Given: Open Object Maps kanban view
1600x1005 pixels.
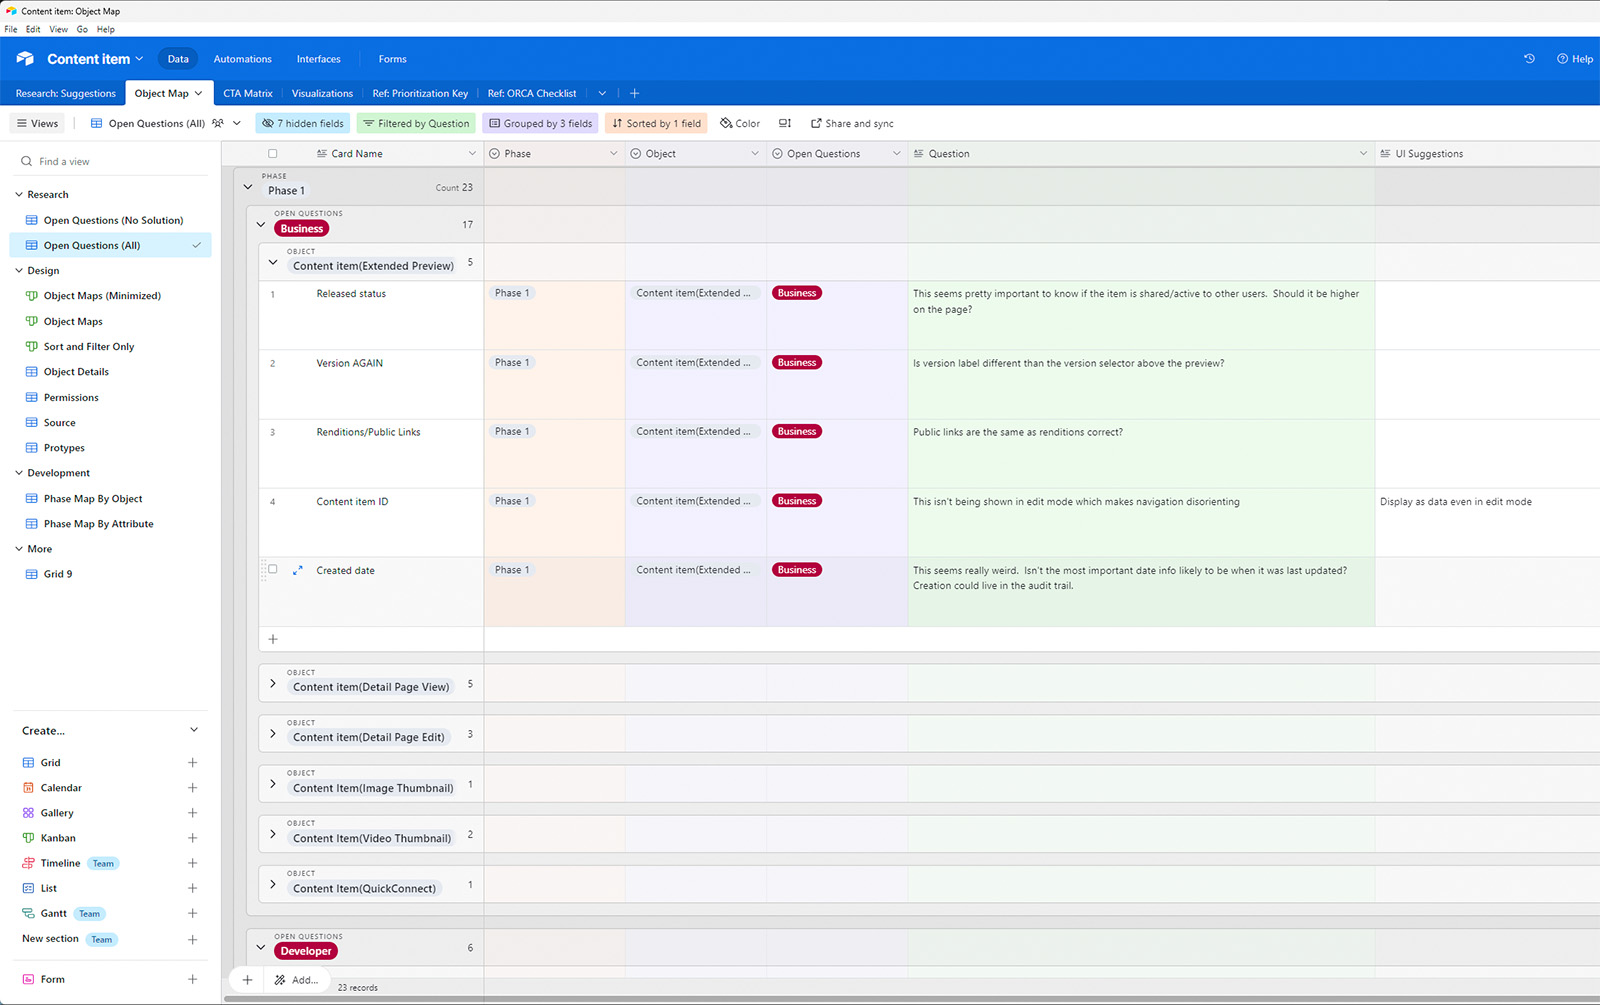Looking at the screenshot, I should pos(73,321).
